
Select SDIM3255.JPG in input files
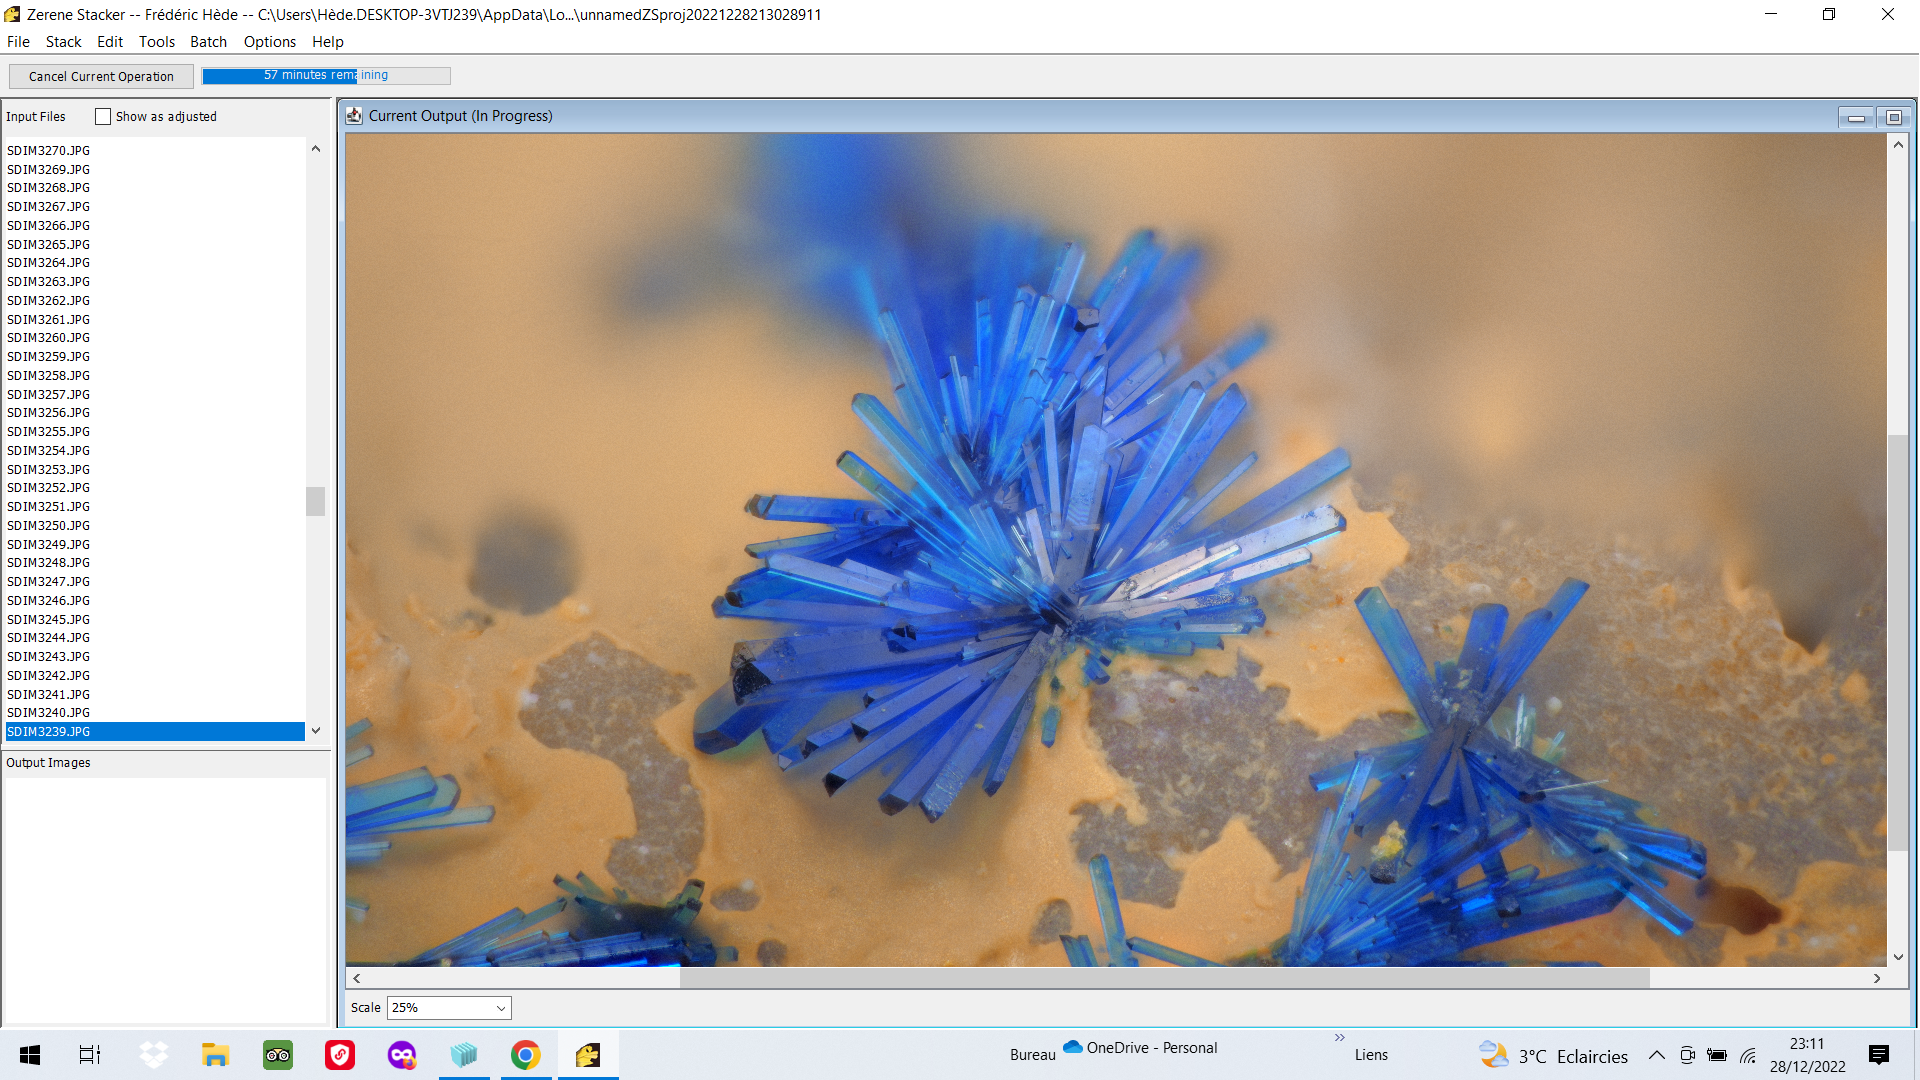(48, 432)
